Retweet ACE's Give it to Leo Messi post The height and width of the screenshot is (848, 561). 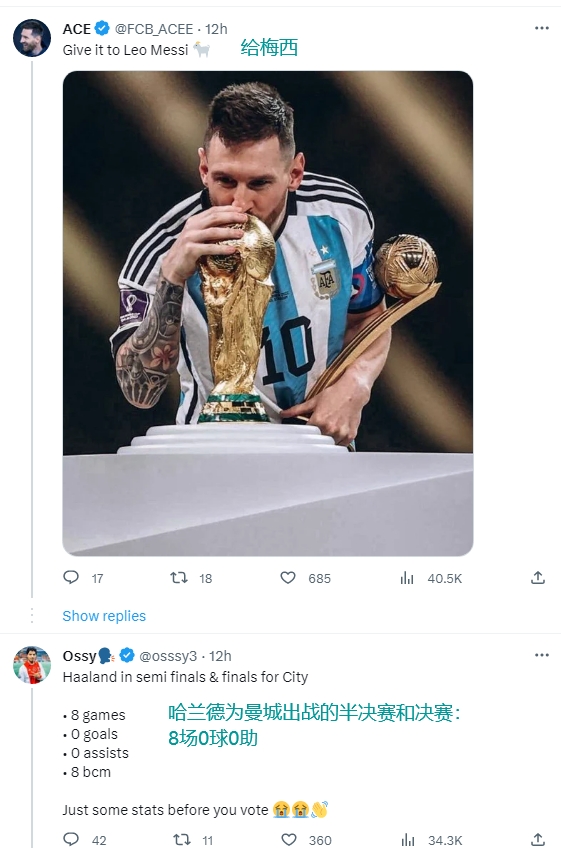[179, 578]
